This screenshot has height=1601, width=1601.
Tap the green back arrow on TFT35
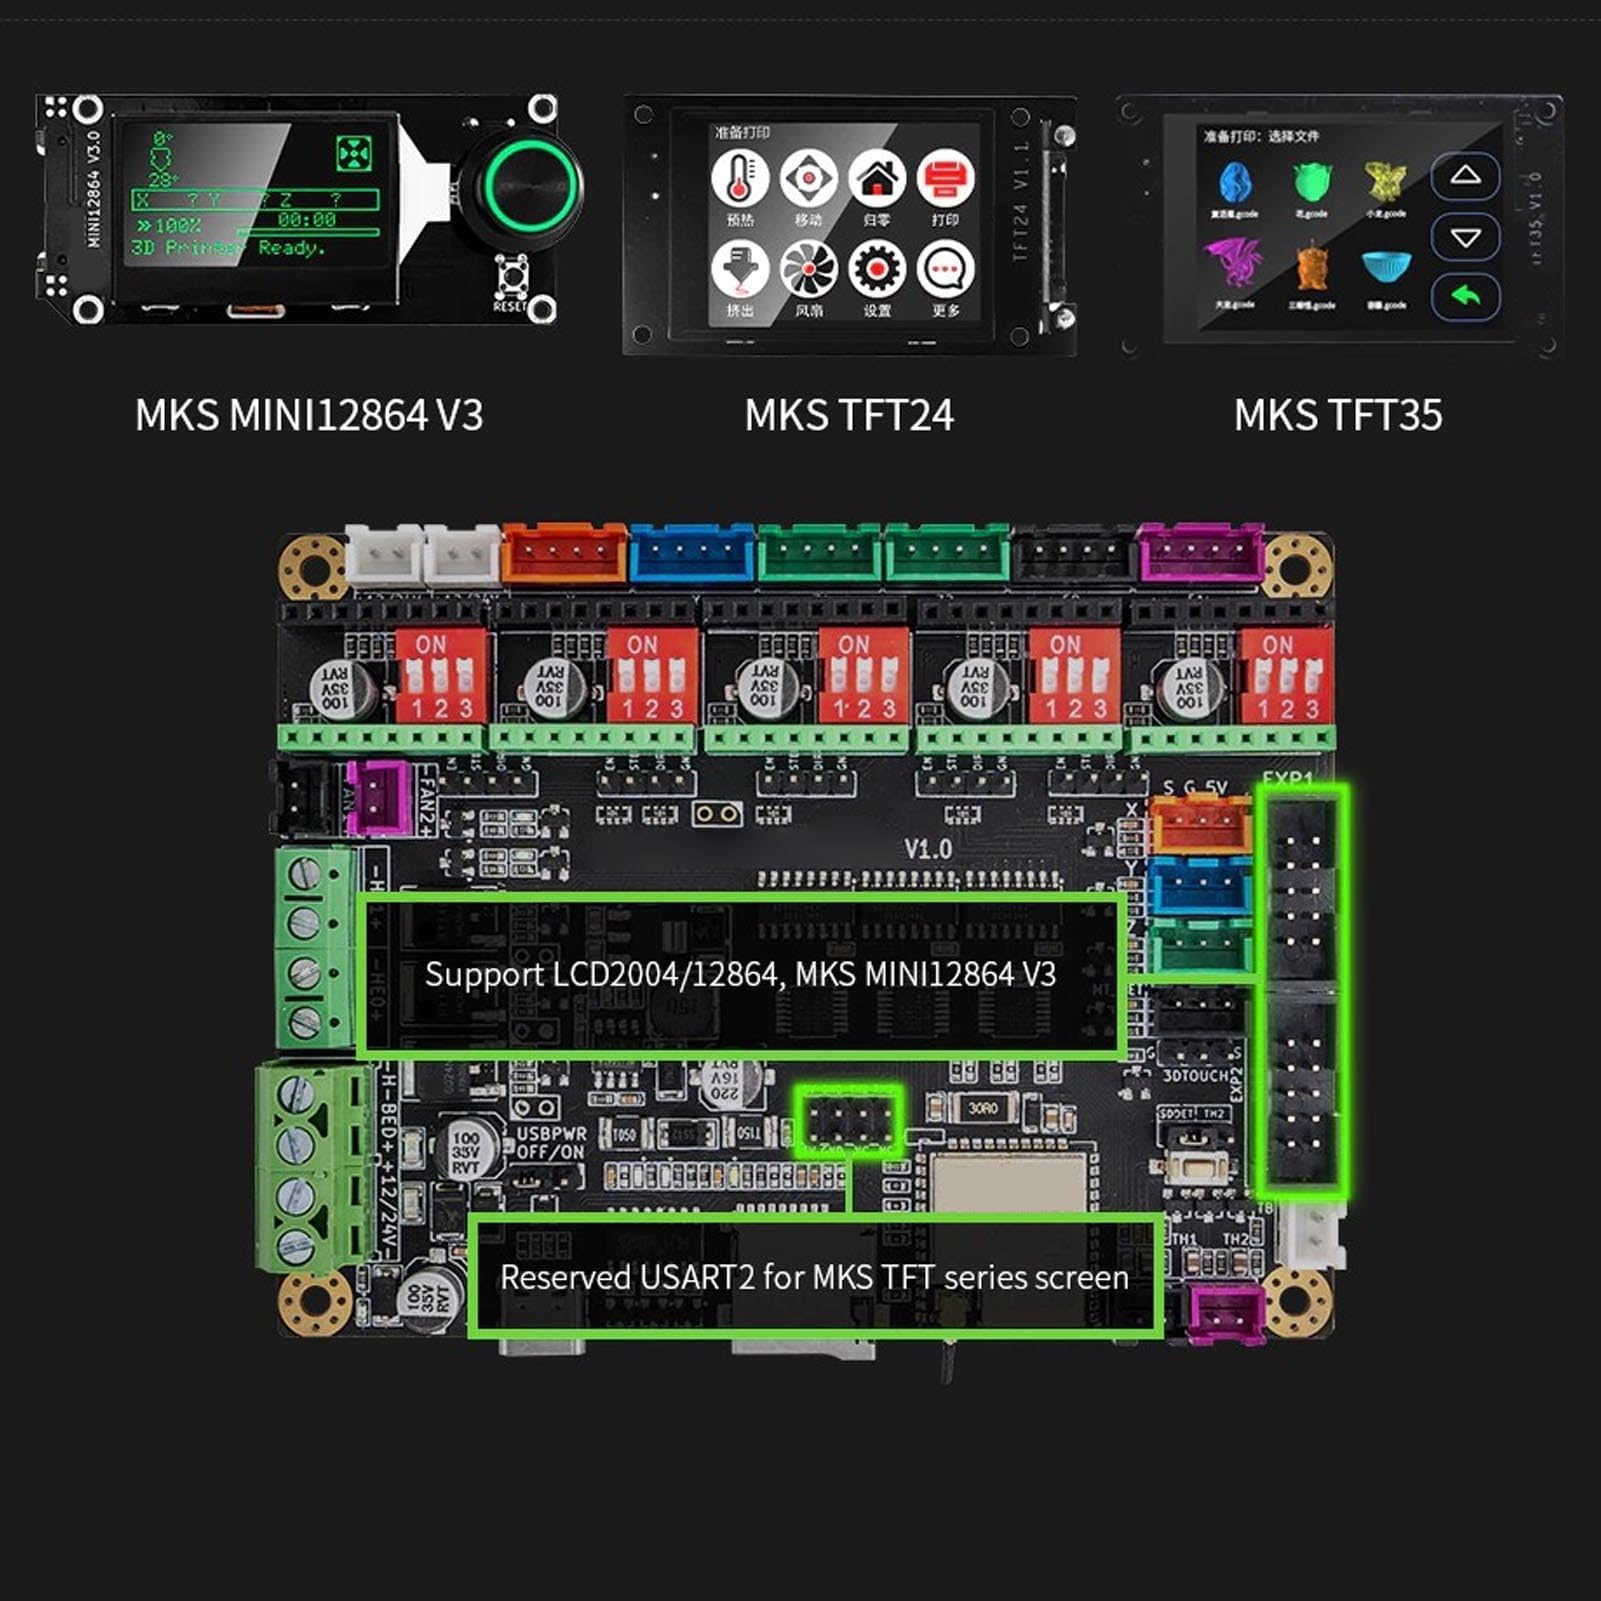1465,298
